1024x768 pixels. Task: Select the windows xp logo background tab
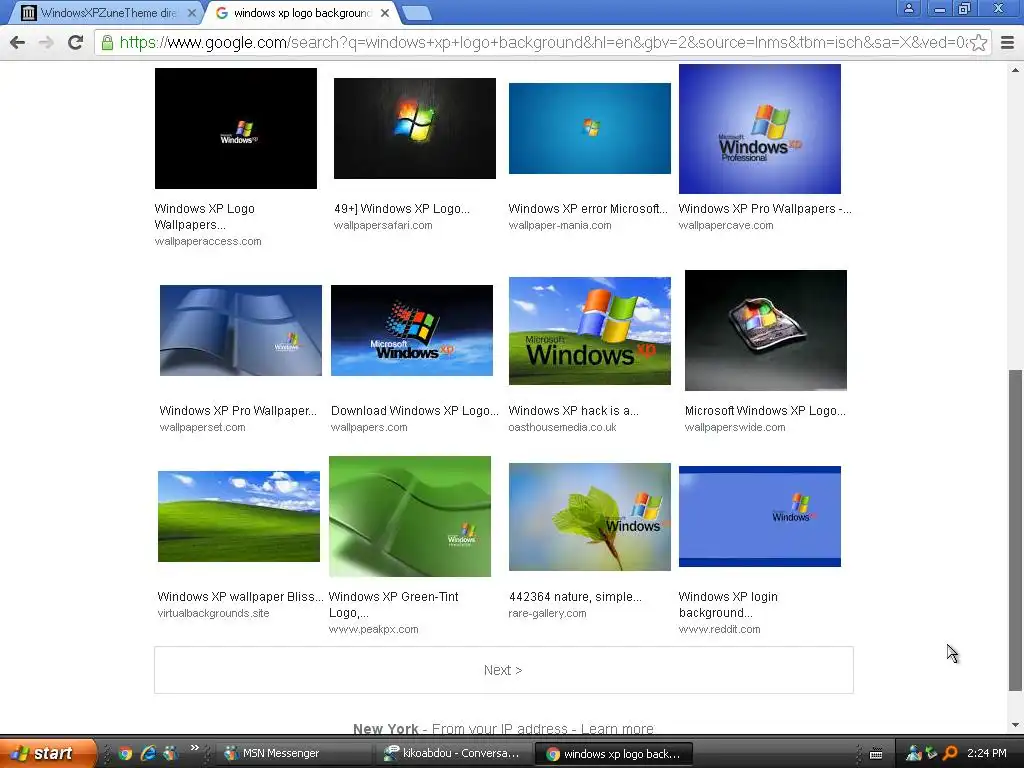pyautogui.click(x=302, y=13)
